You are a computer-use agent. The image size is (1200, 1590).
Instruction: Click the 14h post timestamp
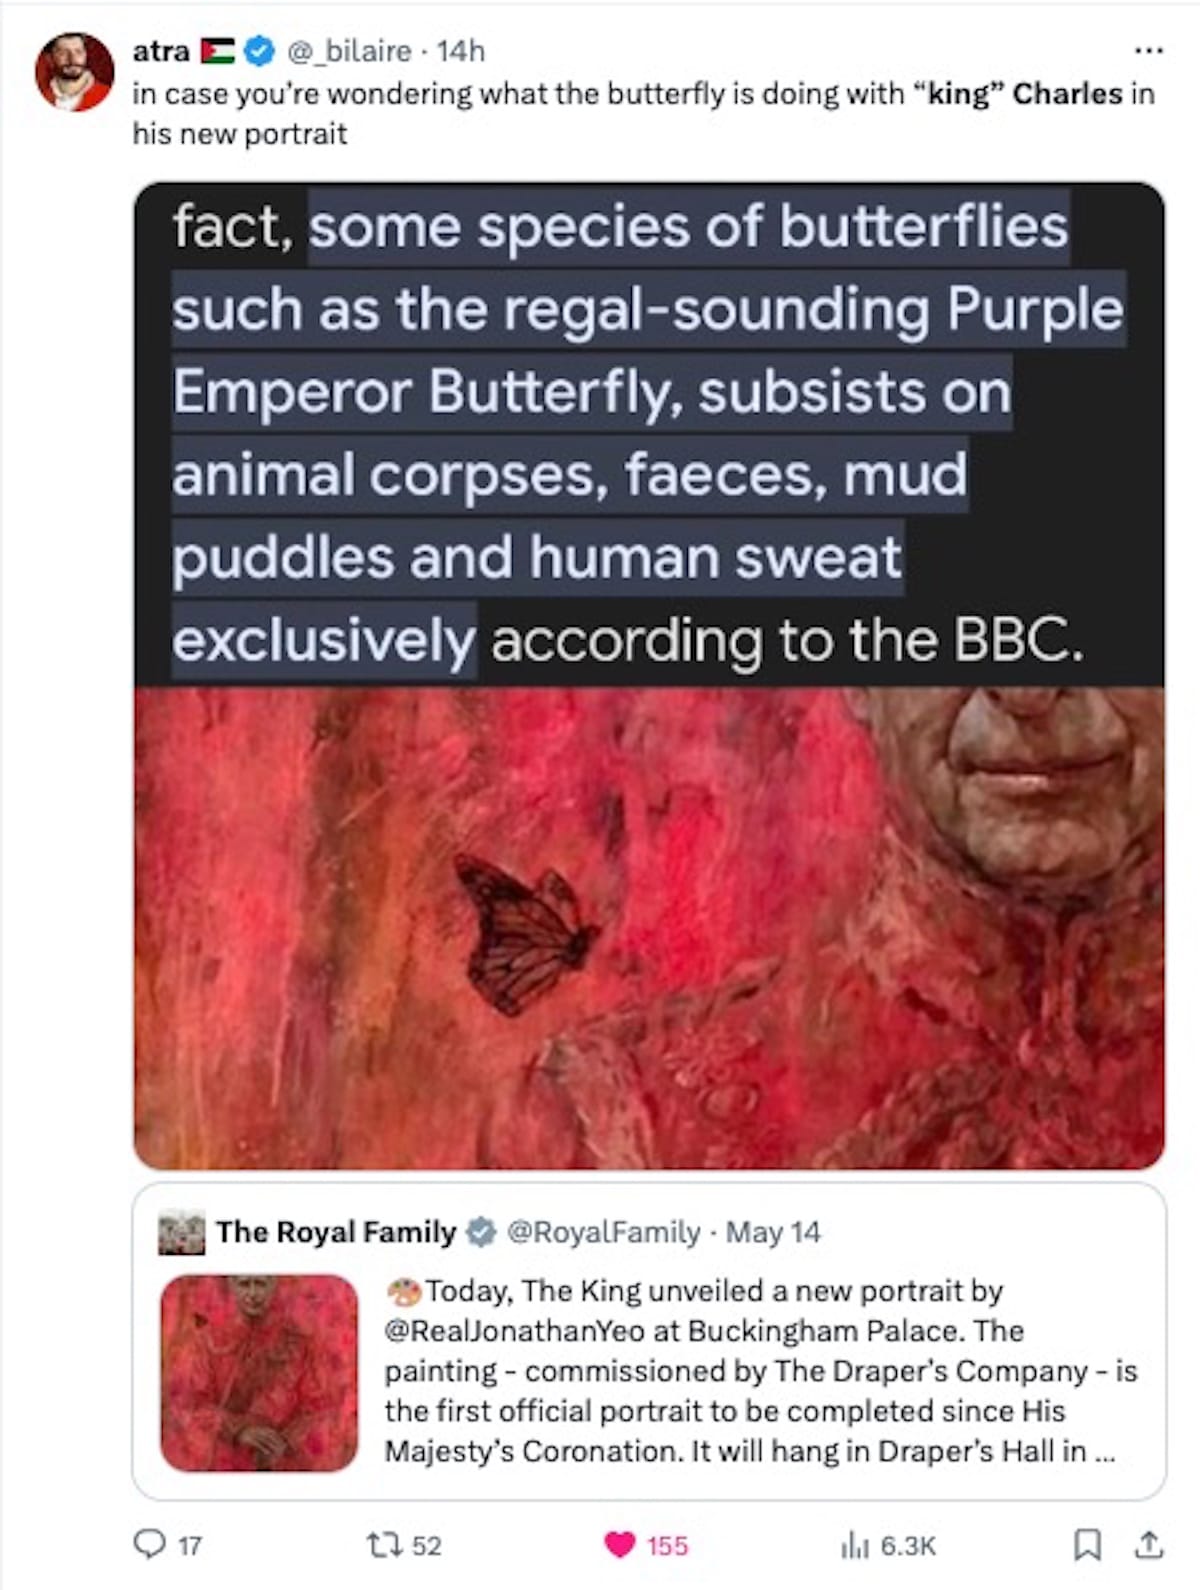tap(461, 51)
